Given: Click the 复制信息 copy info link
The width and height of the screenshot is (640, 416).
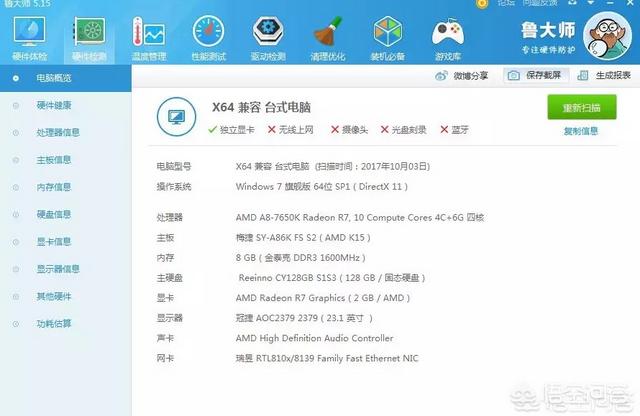Looking at the screenshot, I should coord(581,131).
